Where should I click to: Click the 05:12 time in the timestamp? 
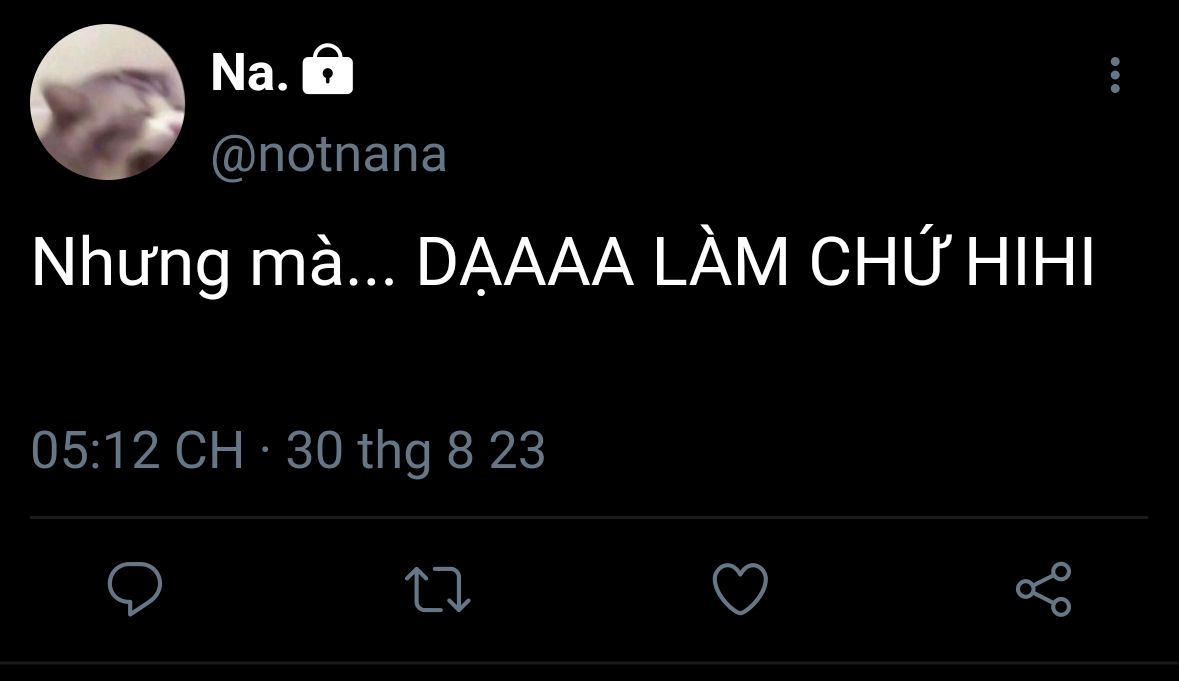95,450
